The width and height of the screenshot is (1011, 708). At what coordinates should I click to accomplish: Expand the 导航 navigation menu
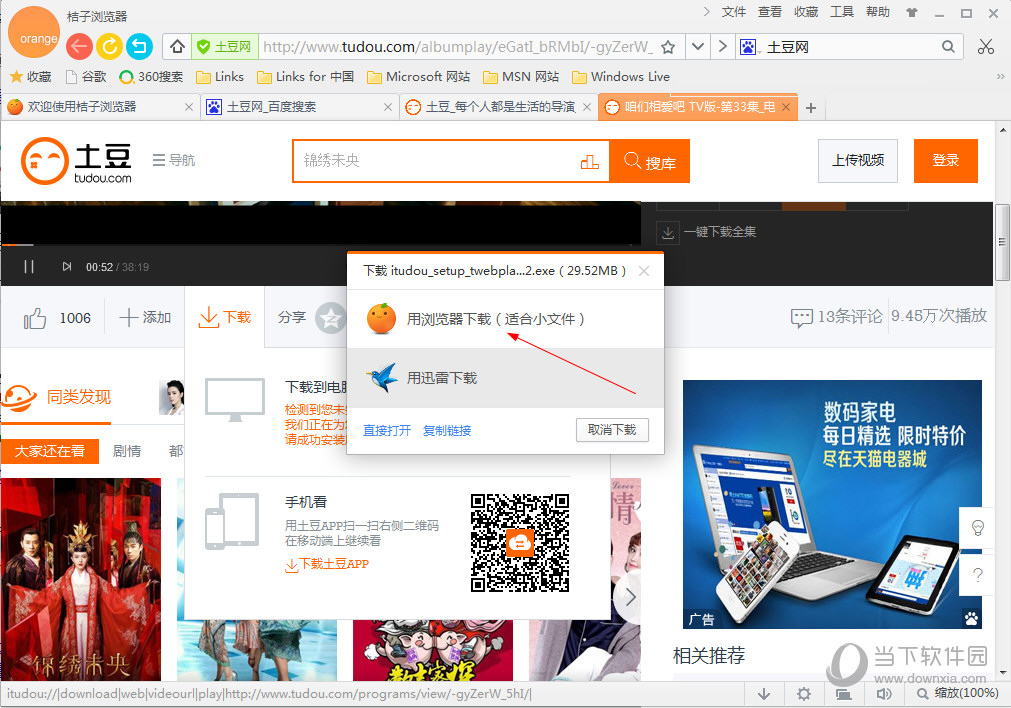174,161
